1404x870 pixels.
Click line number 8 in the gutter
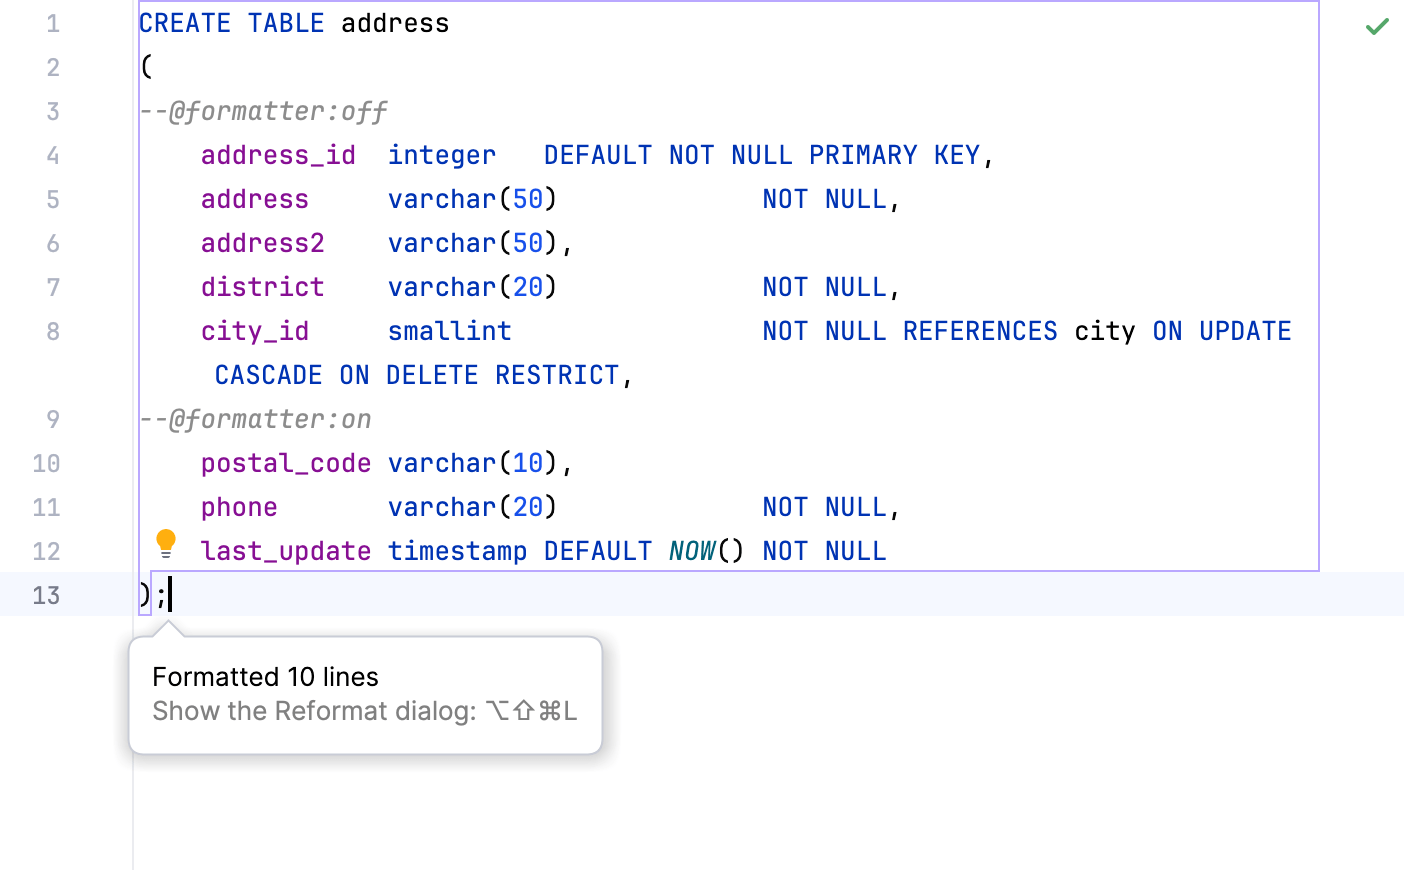click(53, 331)
